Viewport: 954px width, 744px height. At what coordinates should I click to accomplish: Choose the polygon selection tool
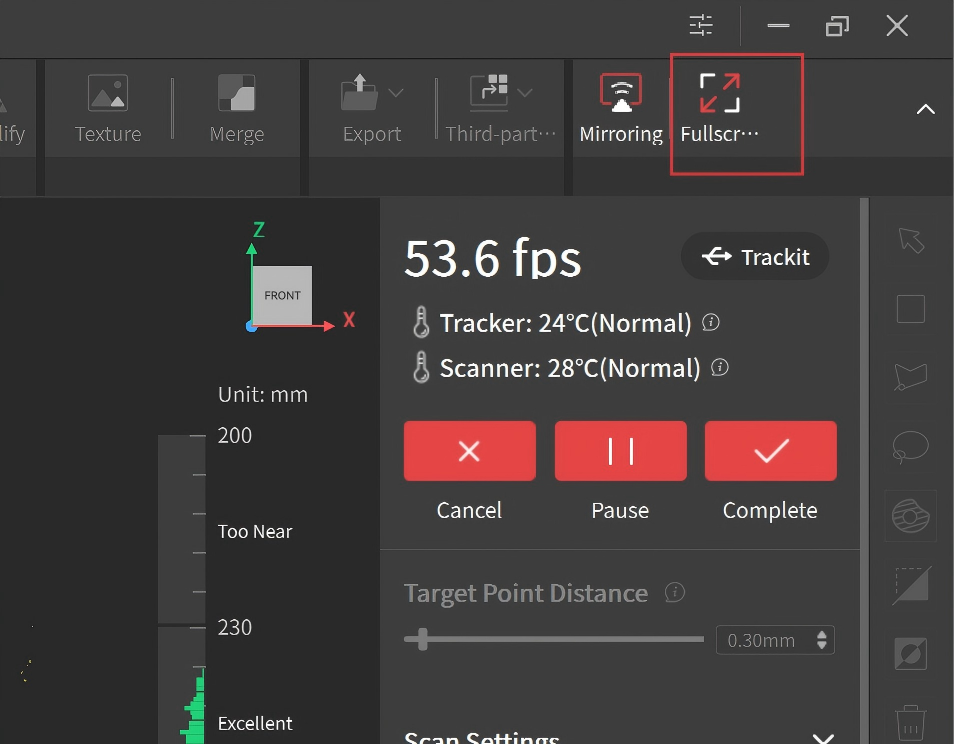[x=910, y=377]
